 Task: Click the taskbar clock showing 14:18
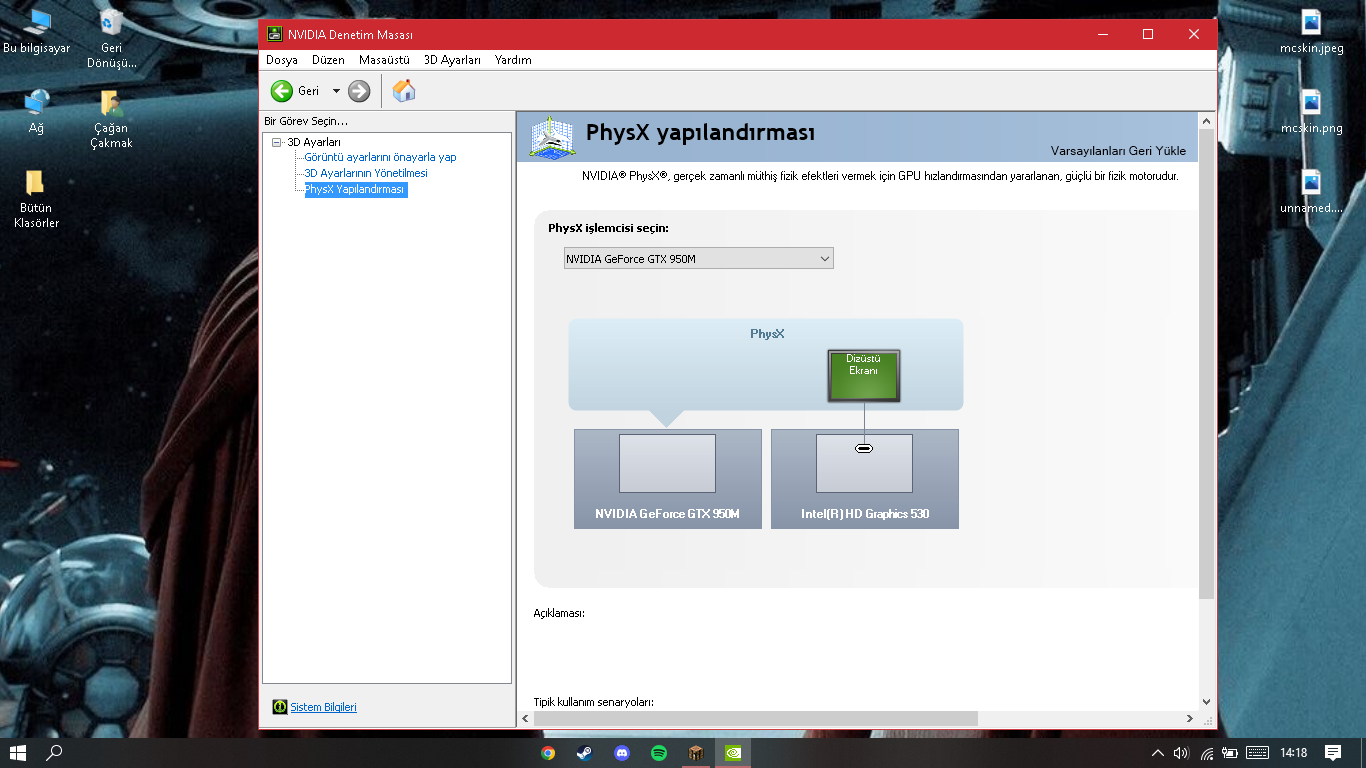click(1294, 752)
